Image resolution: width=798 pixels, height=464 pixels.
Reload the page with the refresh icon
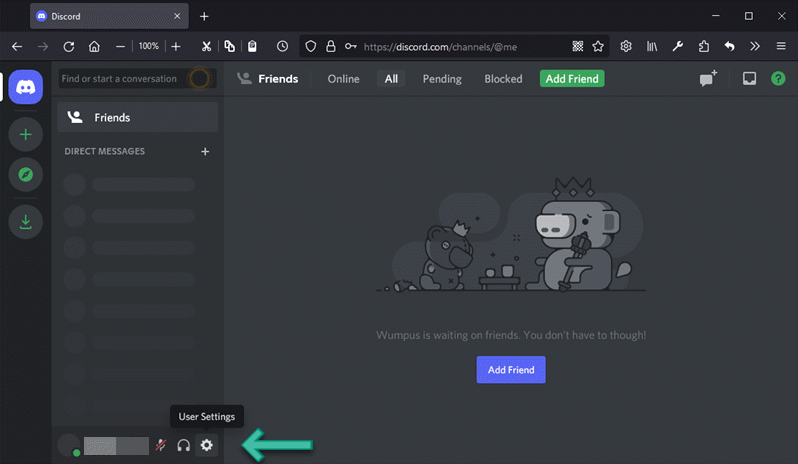coord(69,47)
